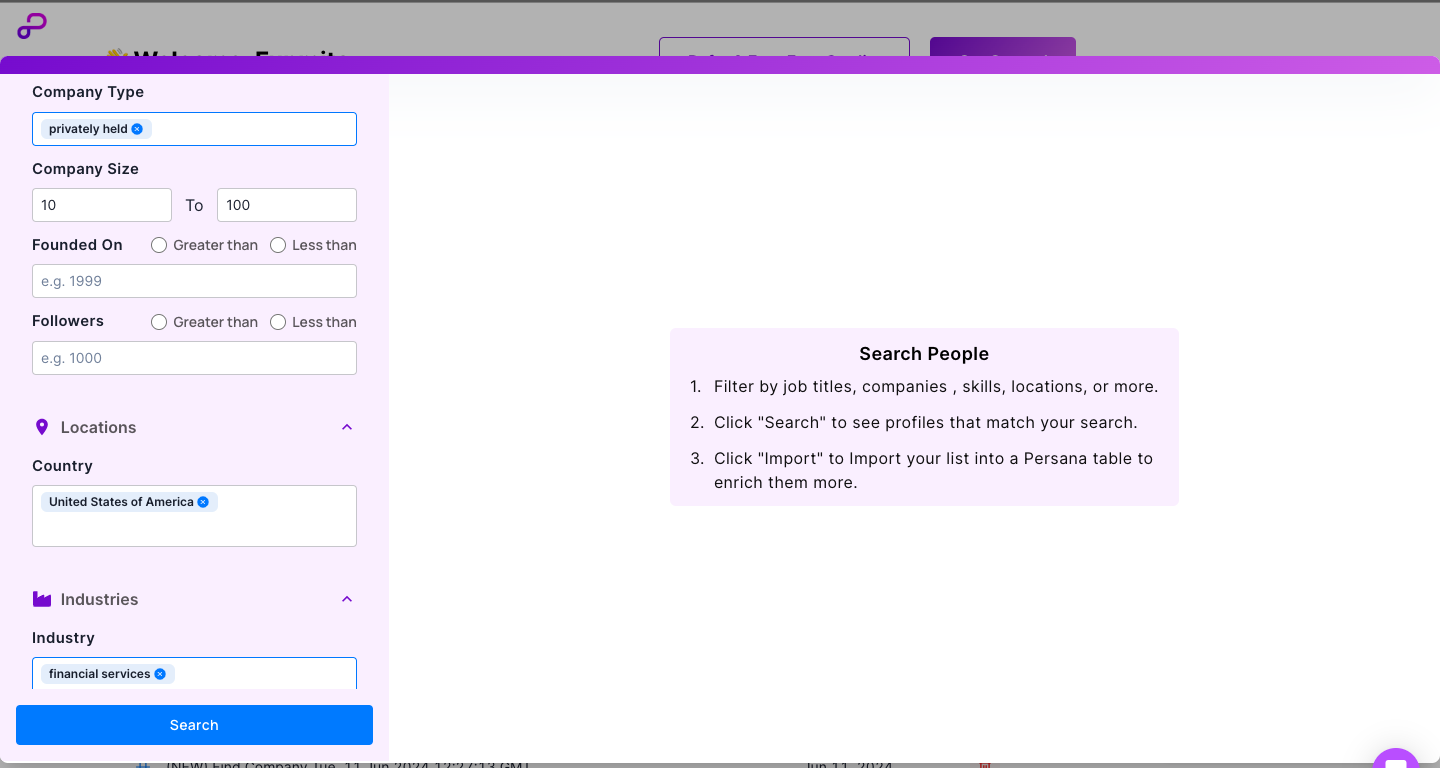
Task: Remove the 'United States of America' tag
Action: pyautogui.click(x=203, y=502)
